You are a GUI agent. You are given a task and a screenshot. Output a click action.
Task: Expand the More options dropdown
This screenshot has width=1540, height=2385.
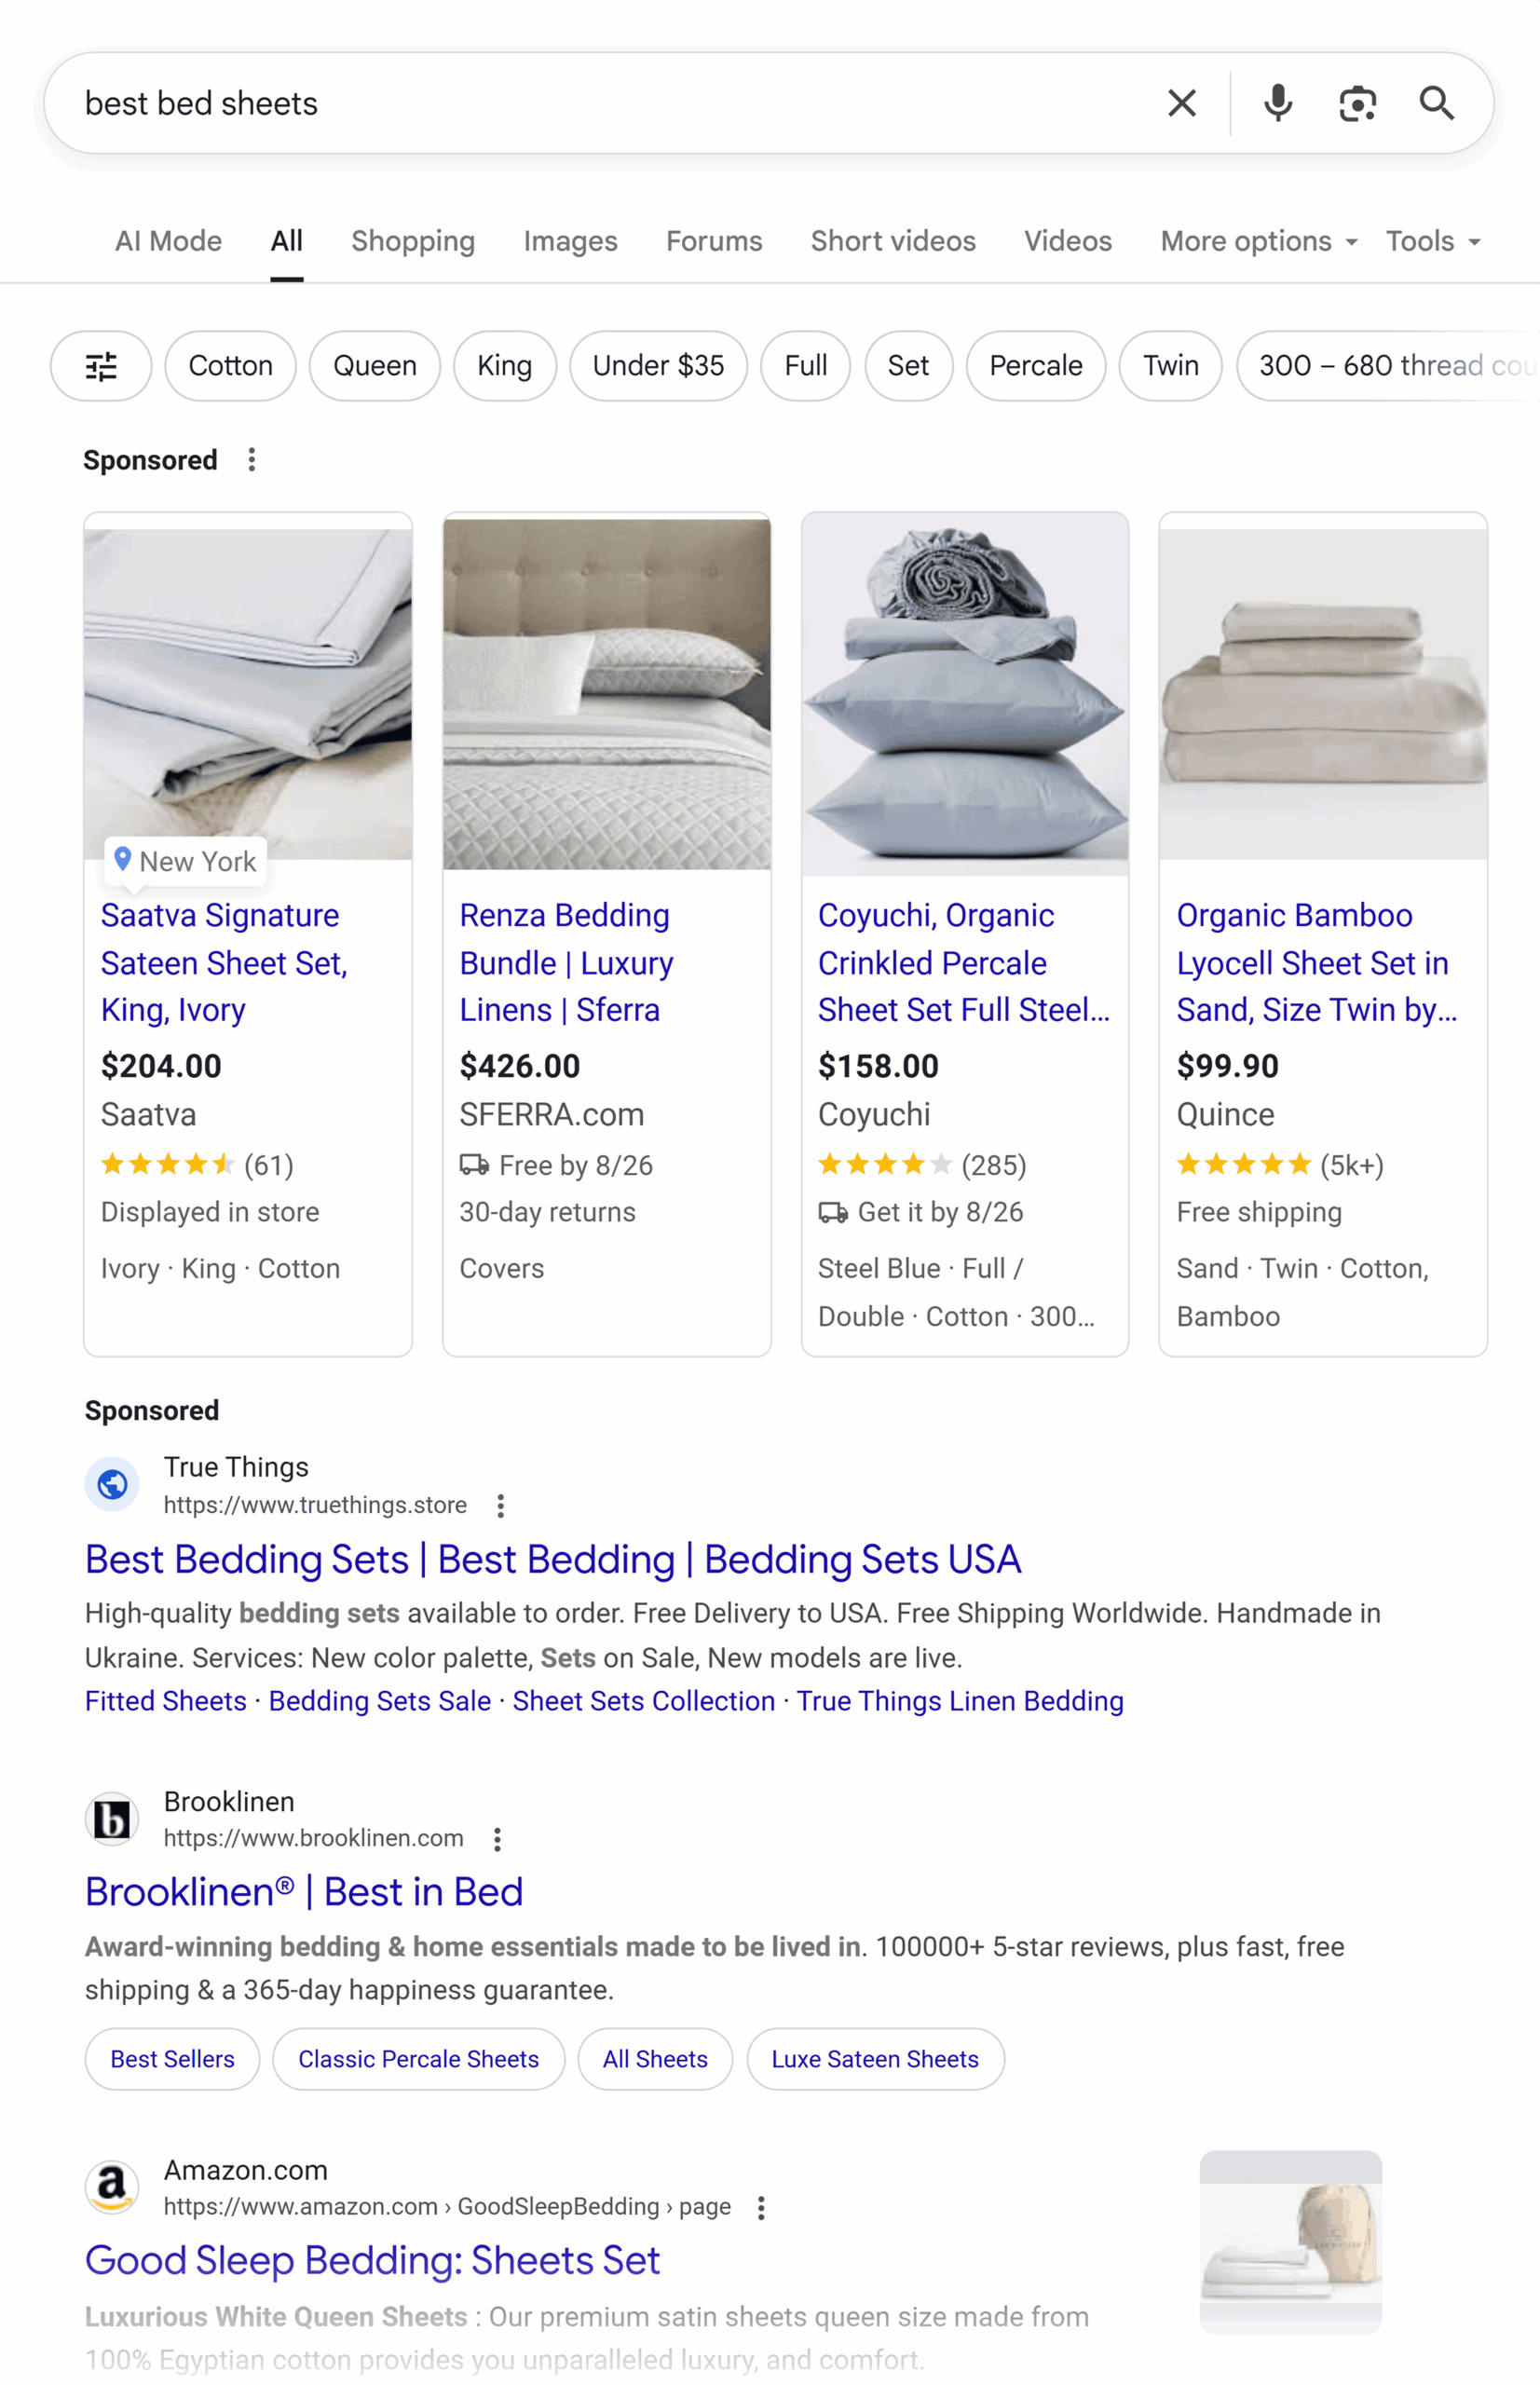1257,240
